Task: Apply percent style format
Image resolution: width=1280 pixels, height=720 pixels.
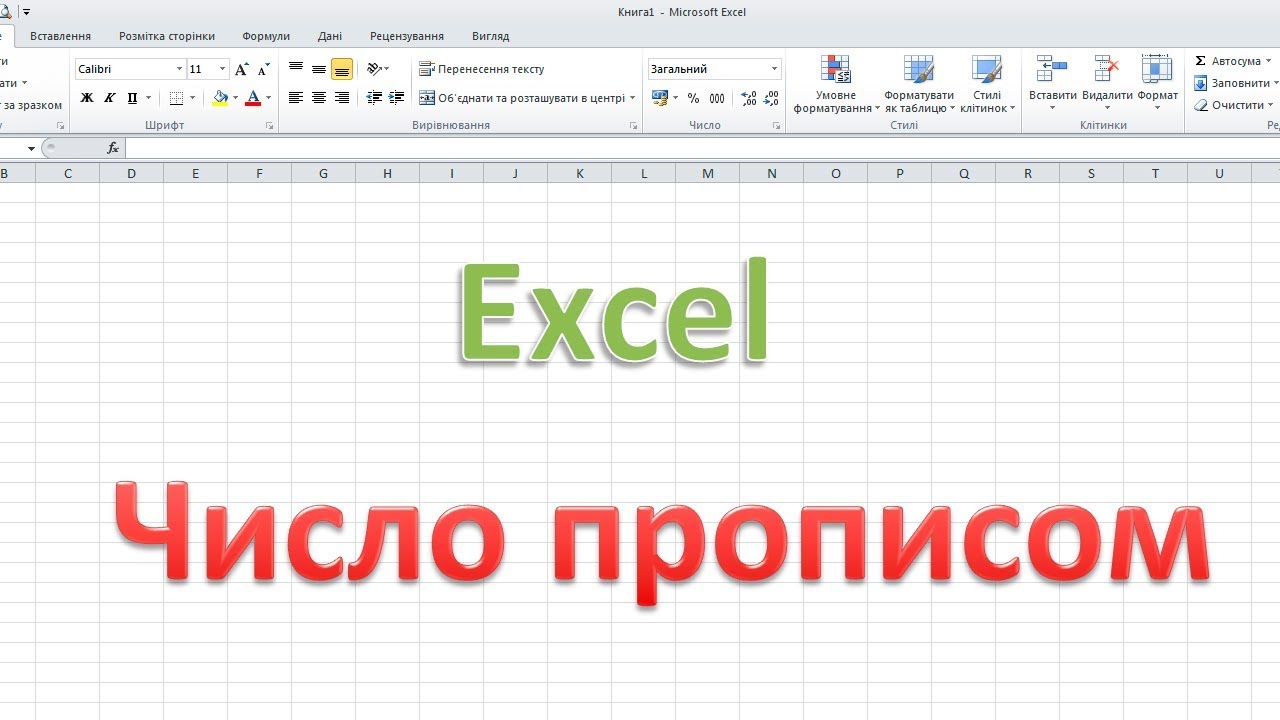Action: point(694,98)
